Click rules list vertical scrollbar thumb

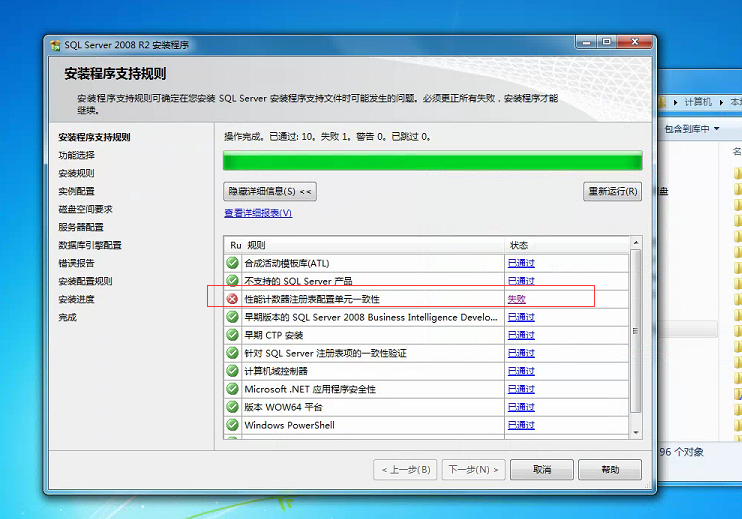636,331
